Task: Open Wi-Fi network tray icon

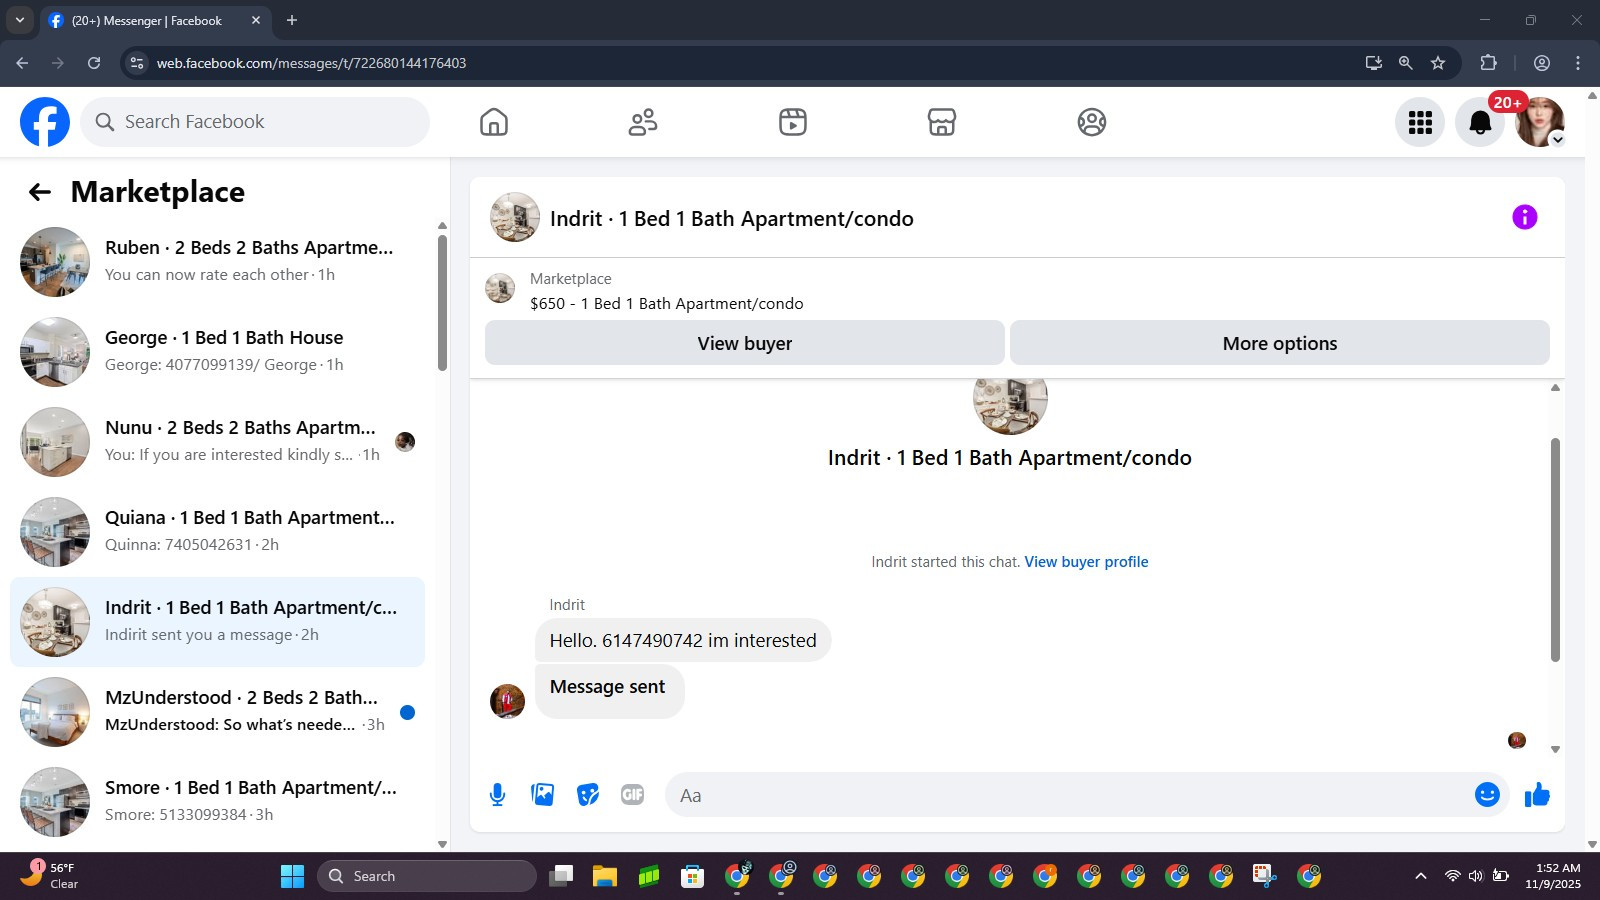Action: coord(1452,876)
